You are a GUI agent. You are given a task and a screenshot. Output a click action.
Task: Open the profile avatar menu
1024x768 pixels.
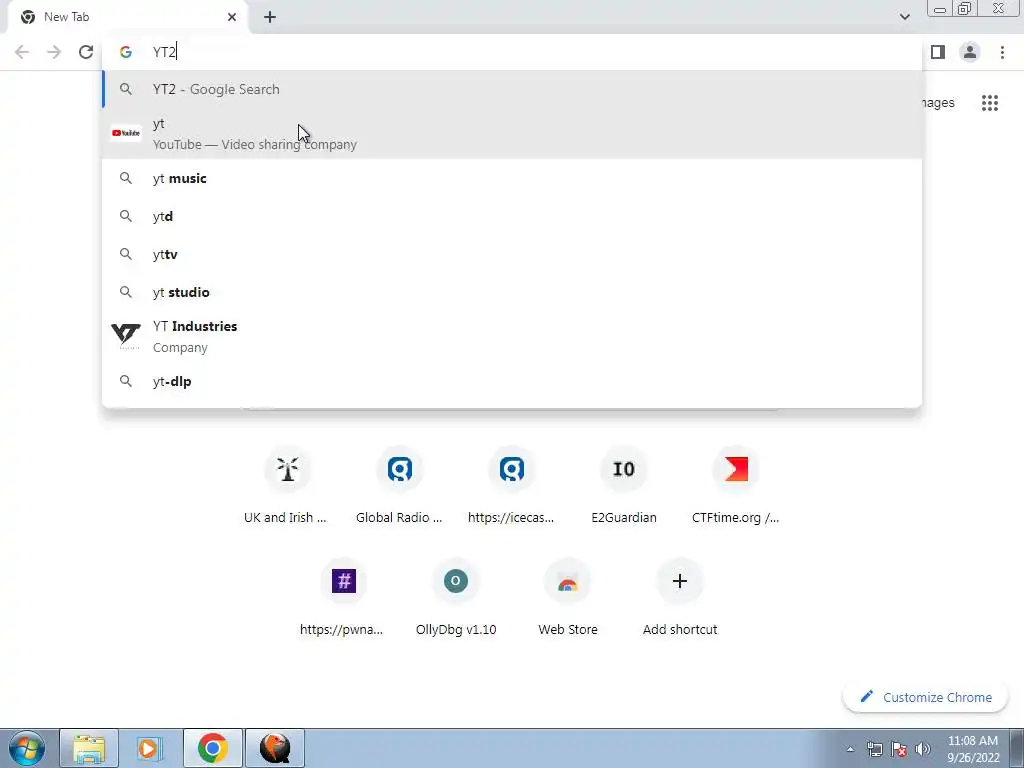tap(970, 52)
